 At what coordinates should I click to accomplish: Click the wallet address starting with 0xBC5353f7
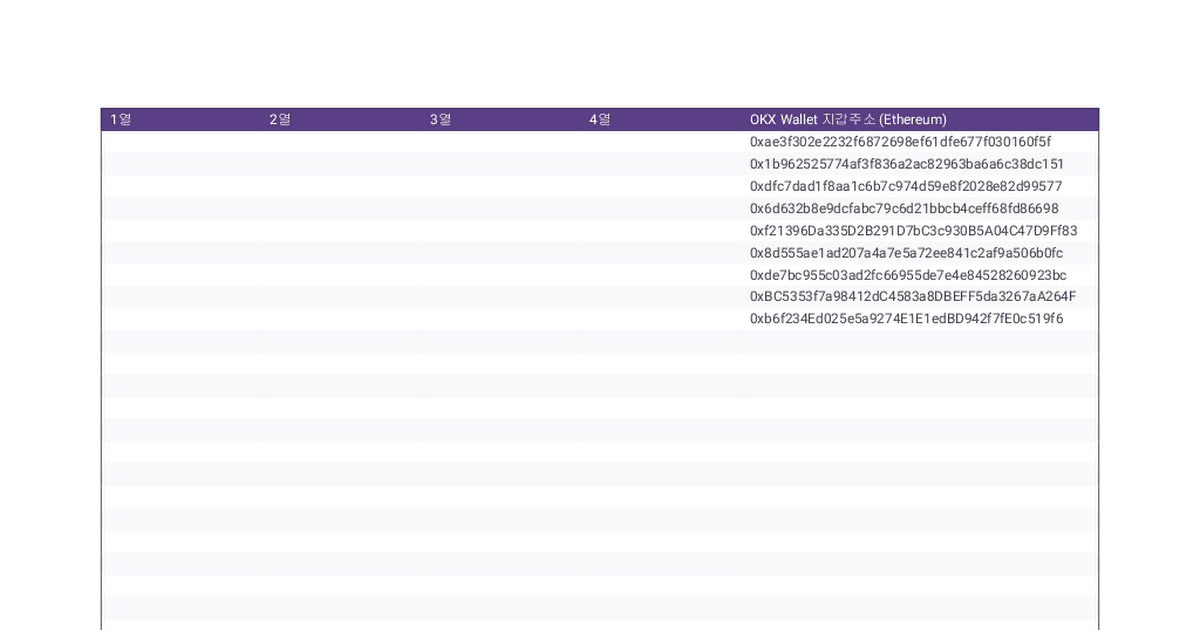click(913, 297)
